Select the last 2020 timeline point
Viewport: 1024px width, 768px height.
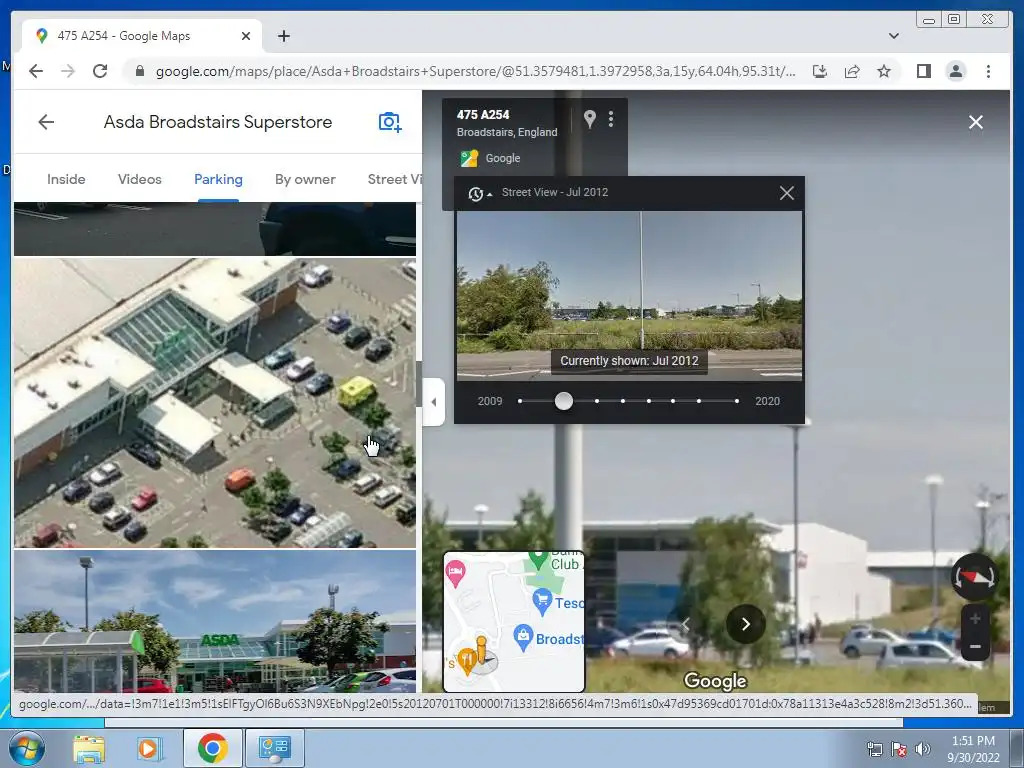point(737,401)
